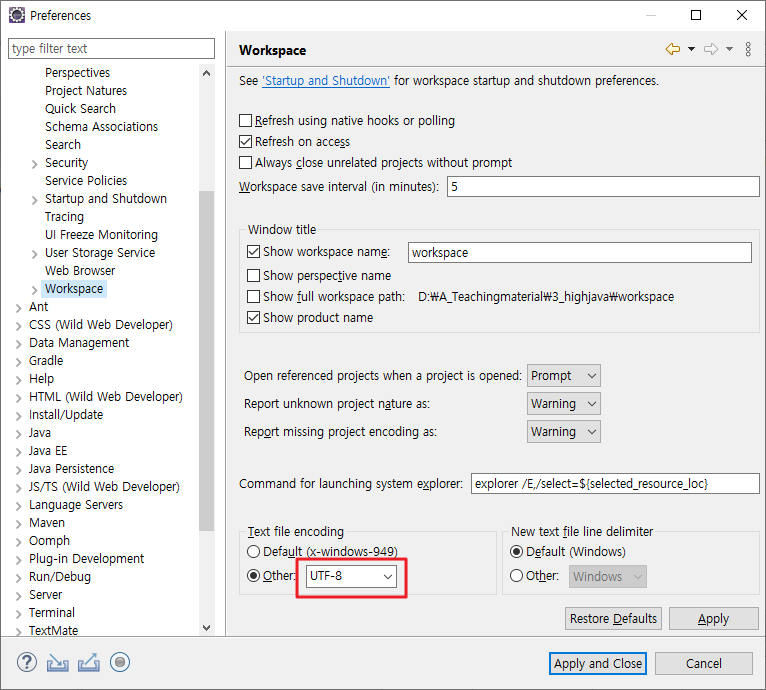The image size is (766, 690).
Task: Expand the Startup and Shutdown node
Action: tap(34, 200)
